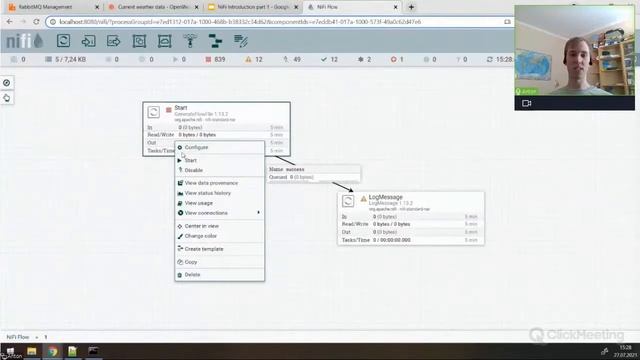
Task: Click the disabled components count 49
Action: 292,60
